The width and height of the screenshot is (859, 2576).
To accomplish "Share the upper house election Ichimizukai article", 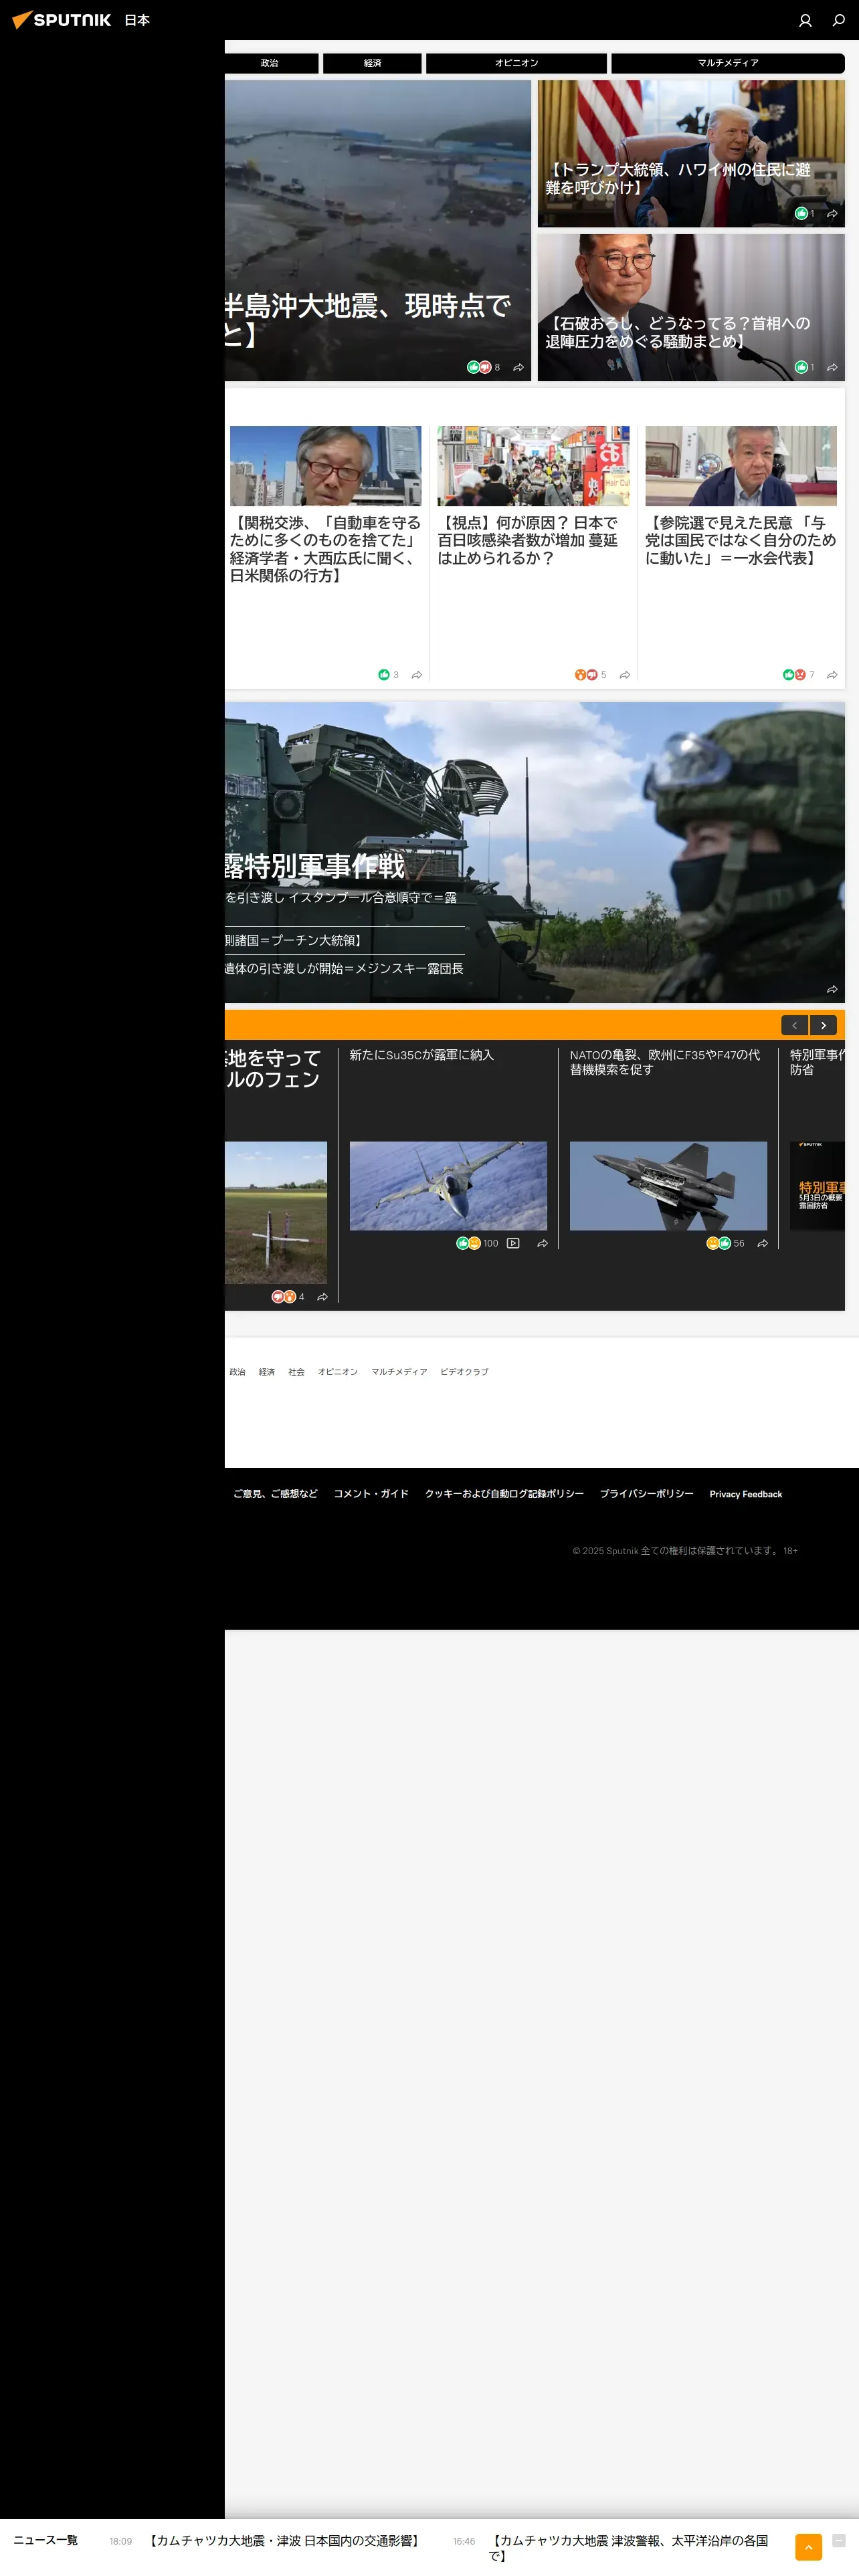I will click(832, 674).
